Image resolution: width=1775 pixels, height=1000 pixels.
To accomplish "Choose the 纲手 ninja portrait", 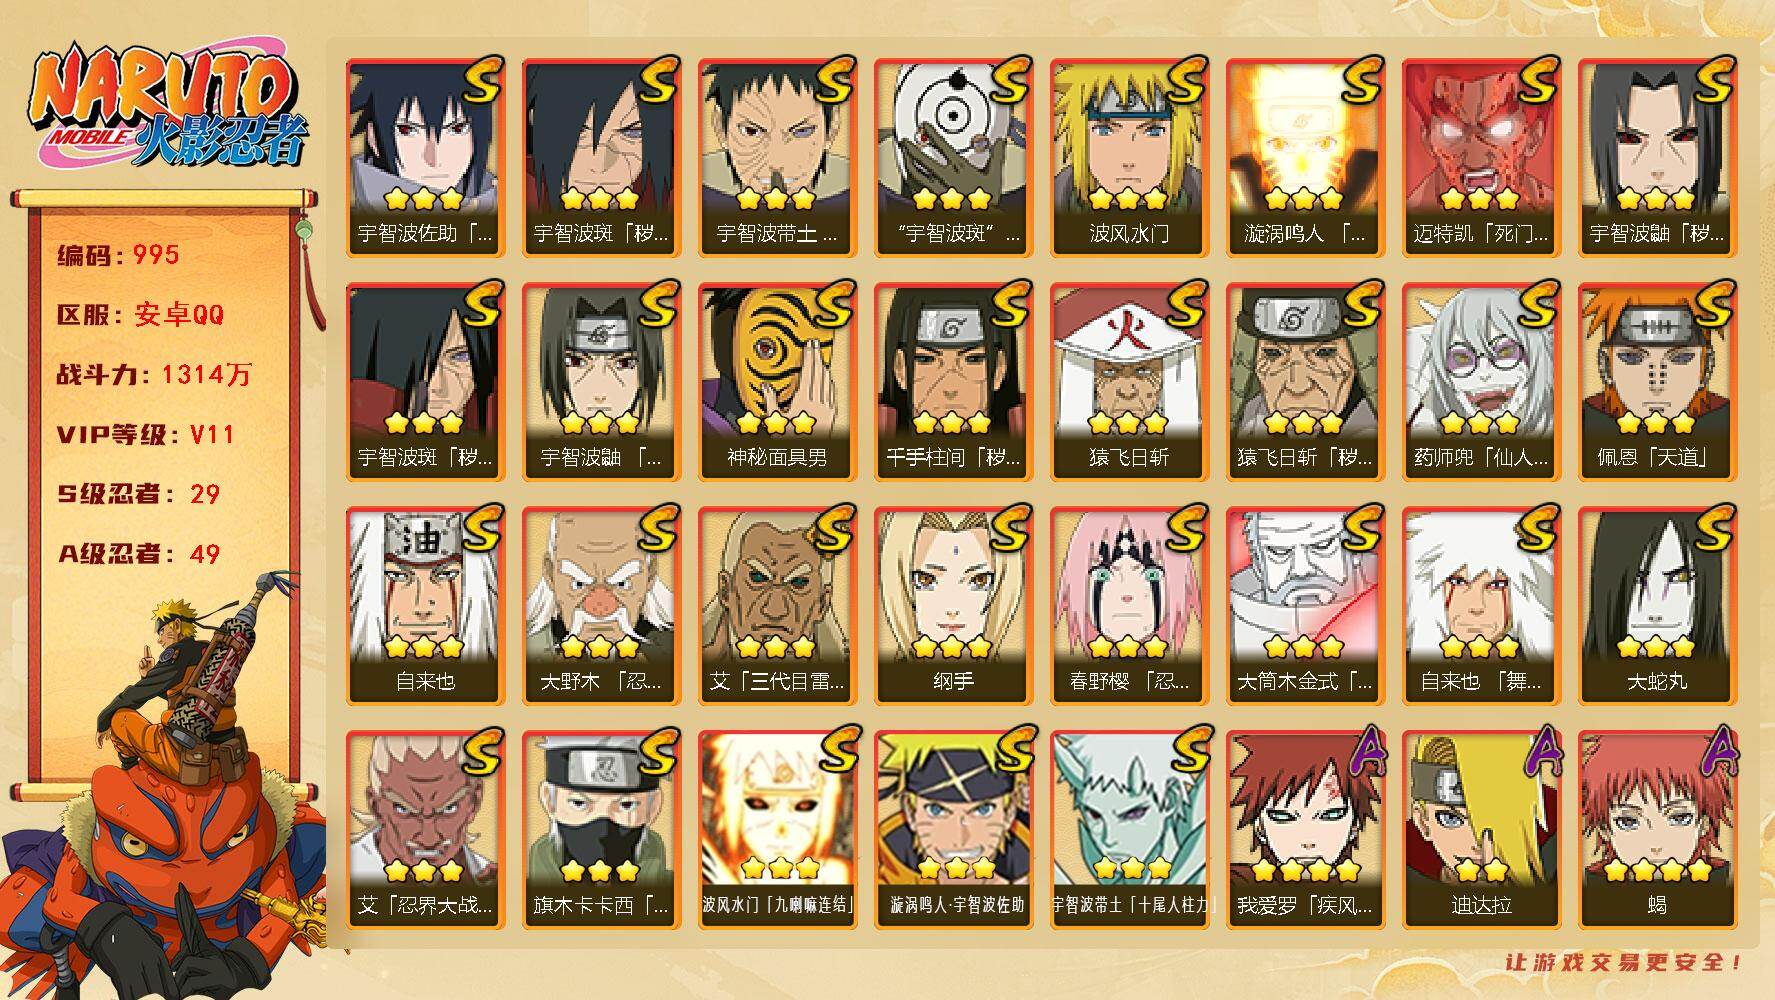I will [953, 605].
